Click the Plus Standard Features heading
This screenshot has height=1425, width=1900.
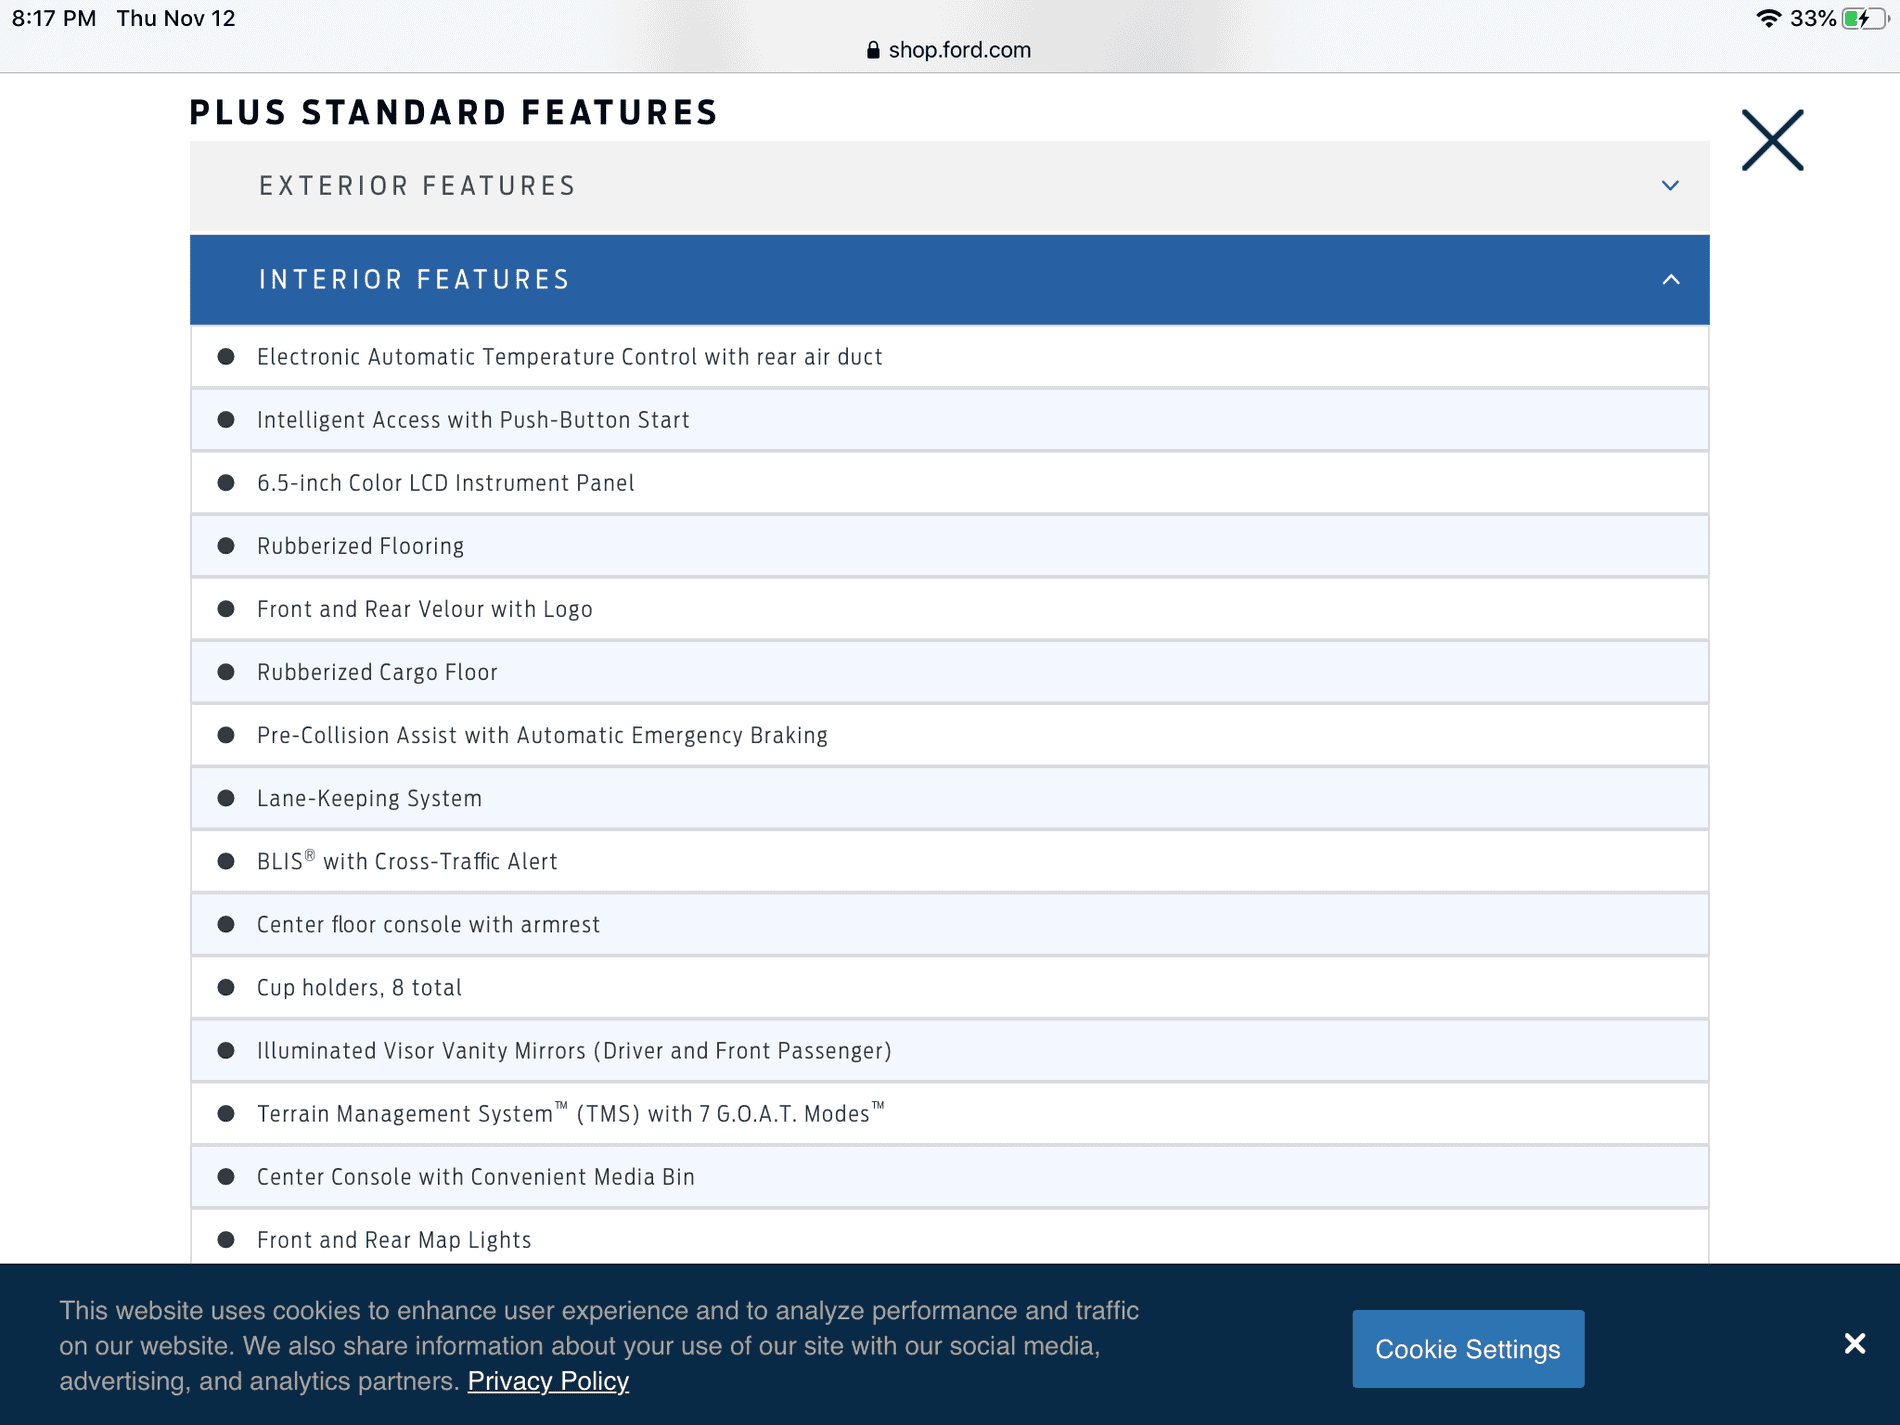point(454,112)
